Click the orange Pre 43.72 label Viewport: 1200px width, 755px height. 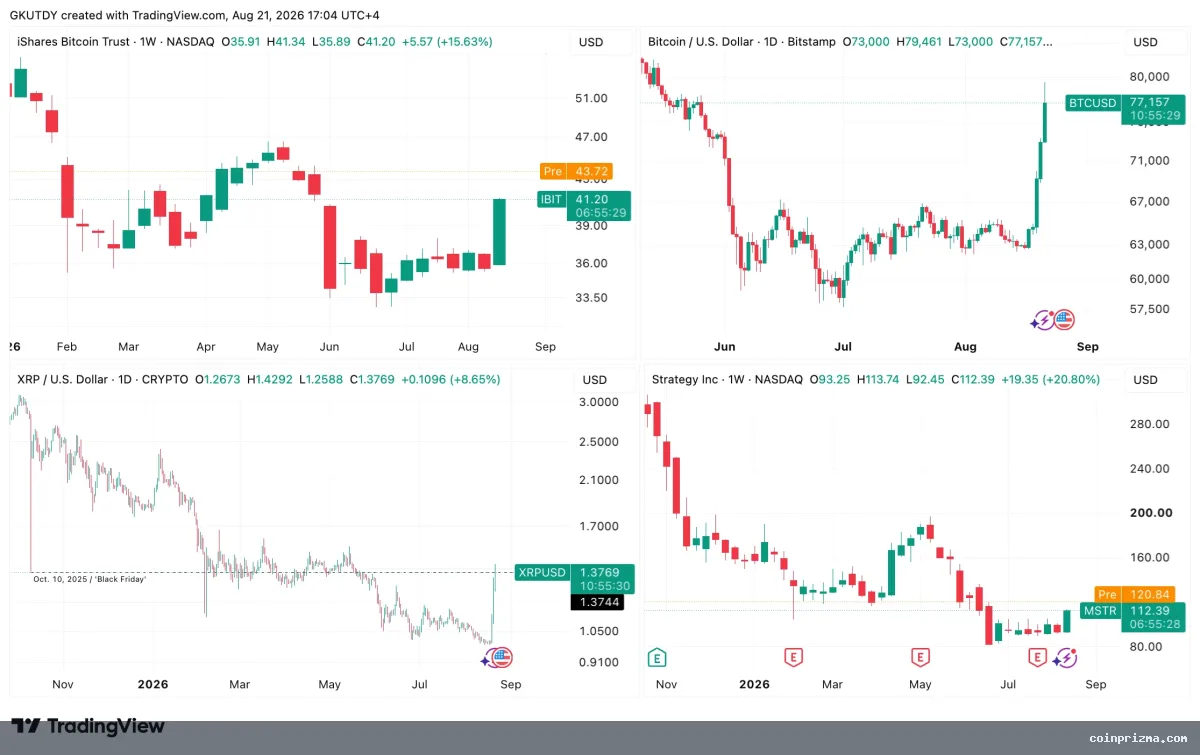point(575,171)
